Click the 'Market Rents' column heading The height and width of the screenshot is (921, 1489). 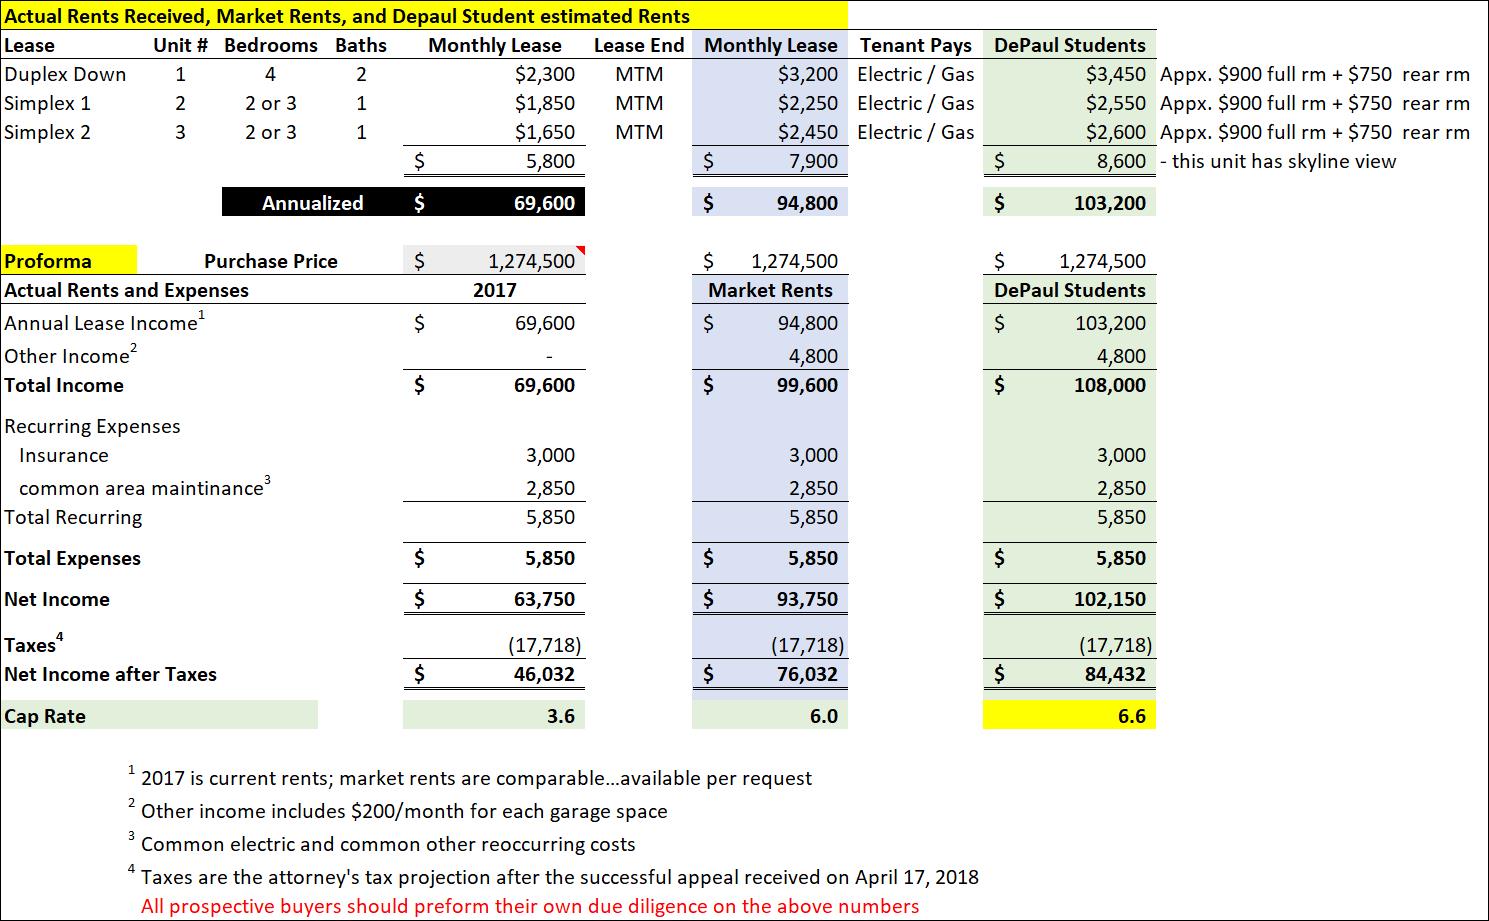770,290
